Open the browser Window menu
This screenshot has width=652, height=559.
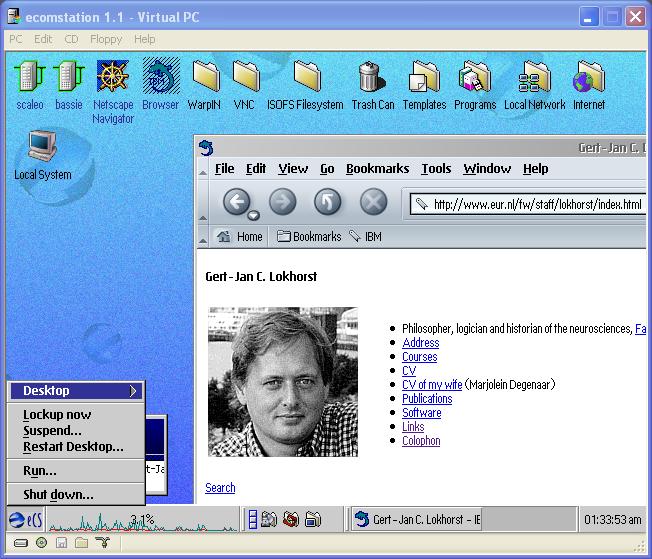[487, 168]
